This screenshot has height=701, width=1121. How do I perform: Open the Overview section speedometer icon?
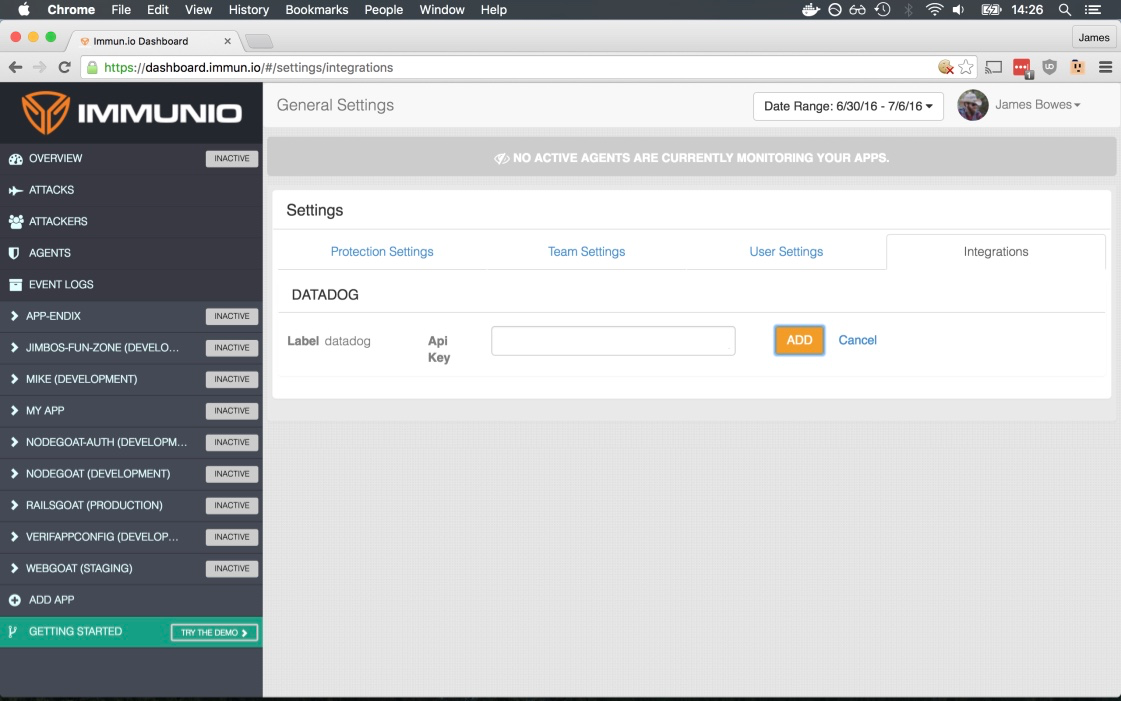[x=16, y=158]
